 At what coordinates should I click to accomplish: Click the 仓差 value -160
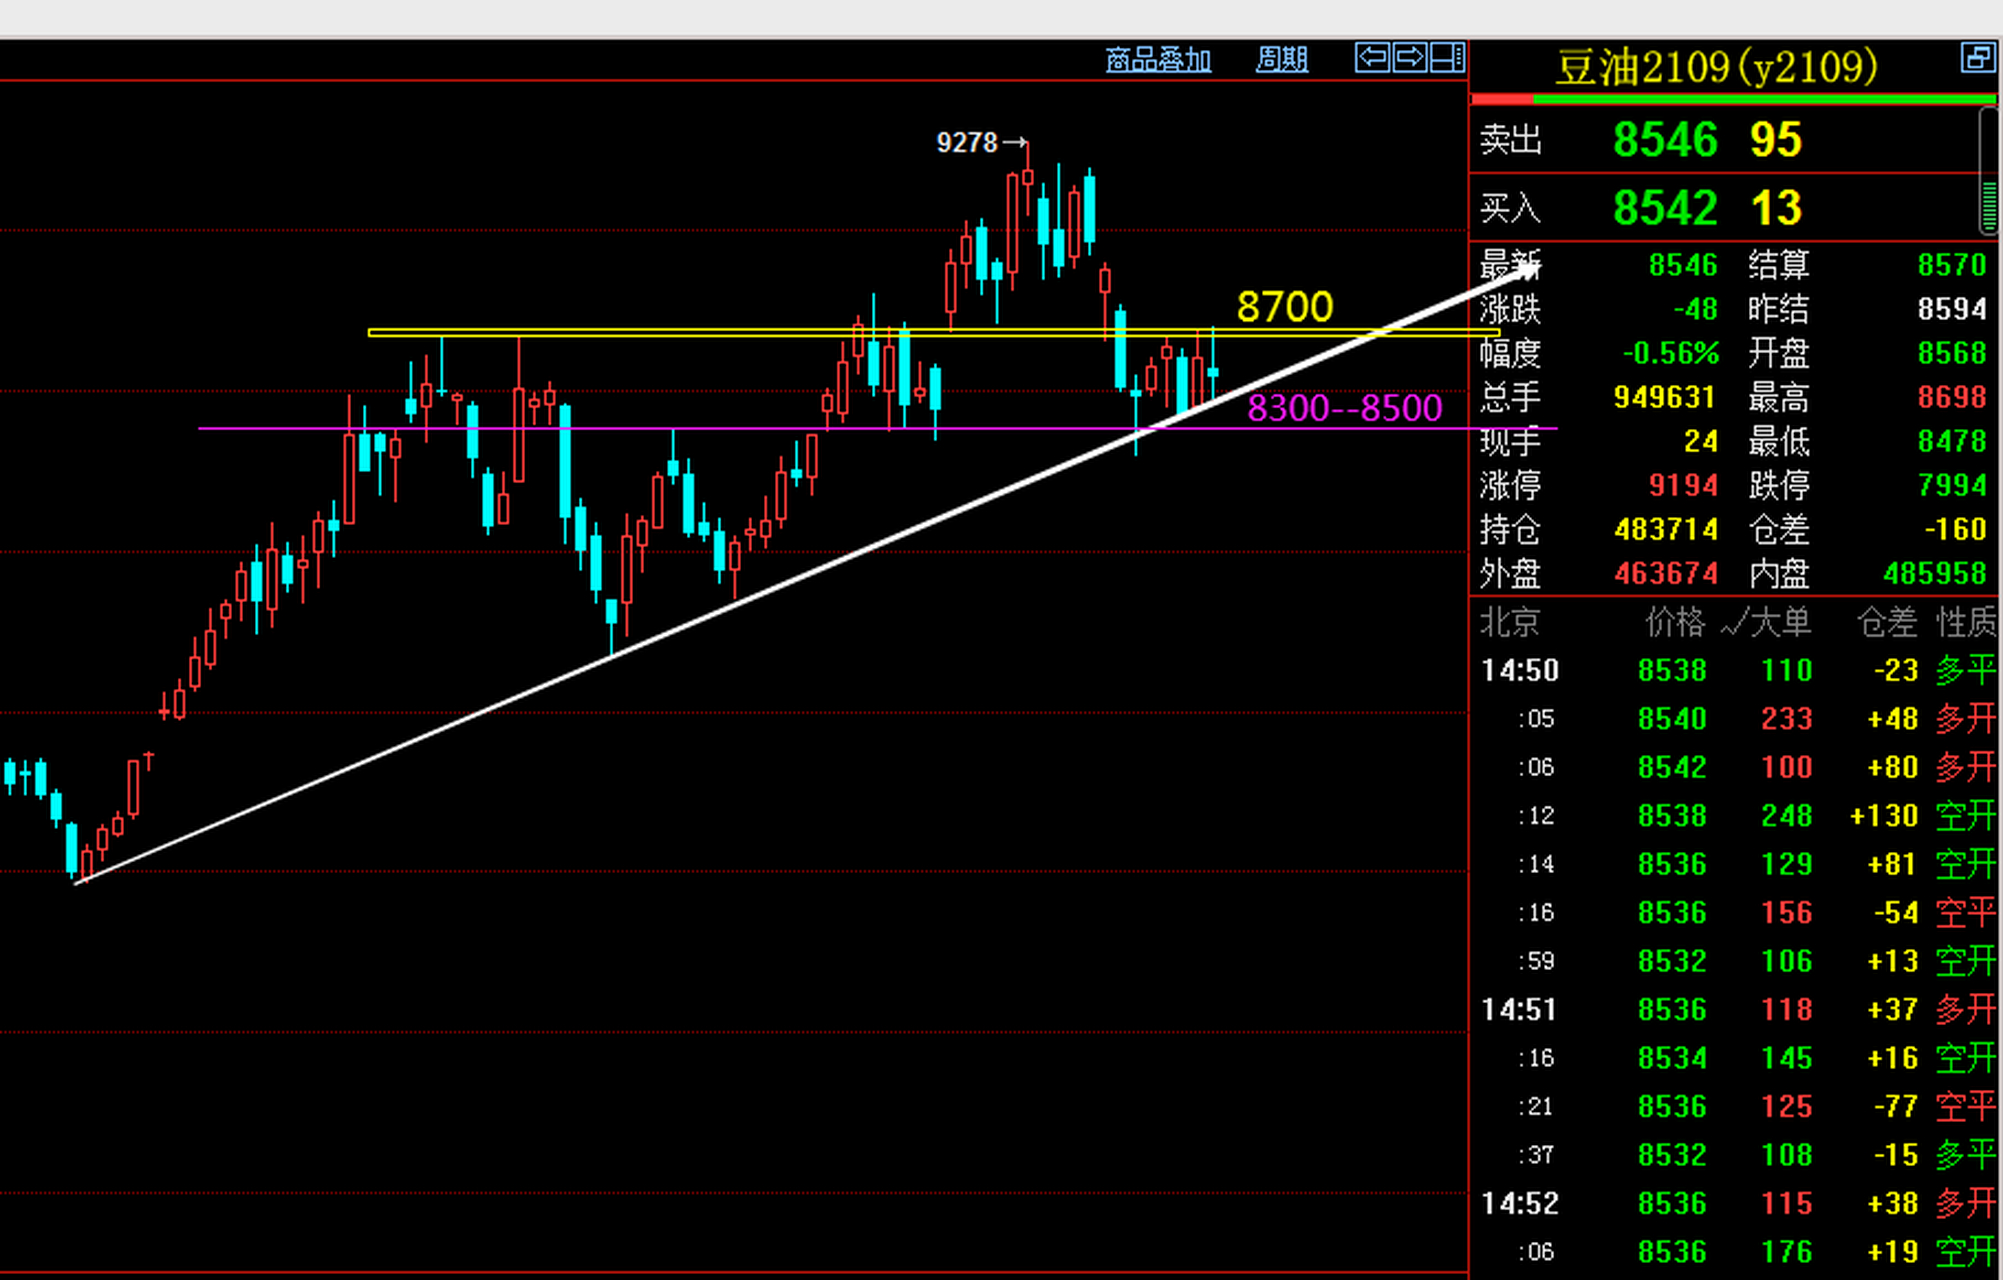pos(1956,529)
